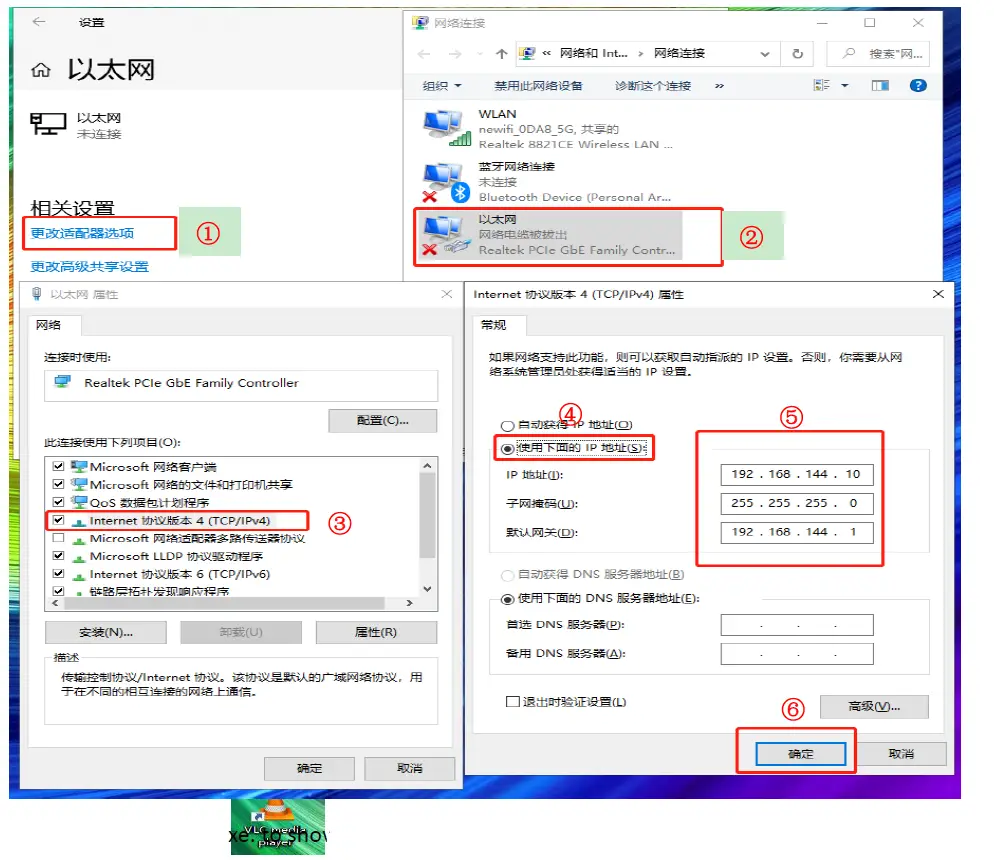The width and height of the screenshot is (994, 860).
Task: Click the 子网掩码 input field
Action: [797, 503]
